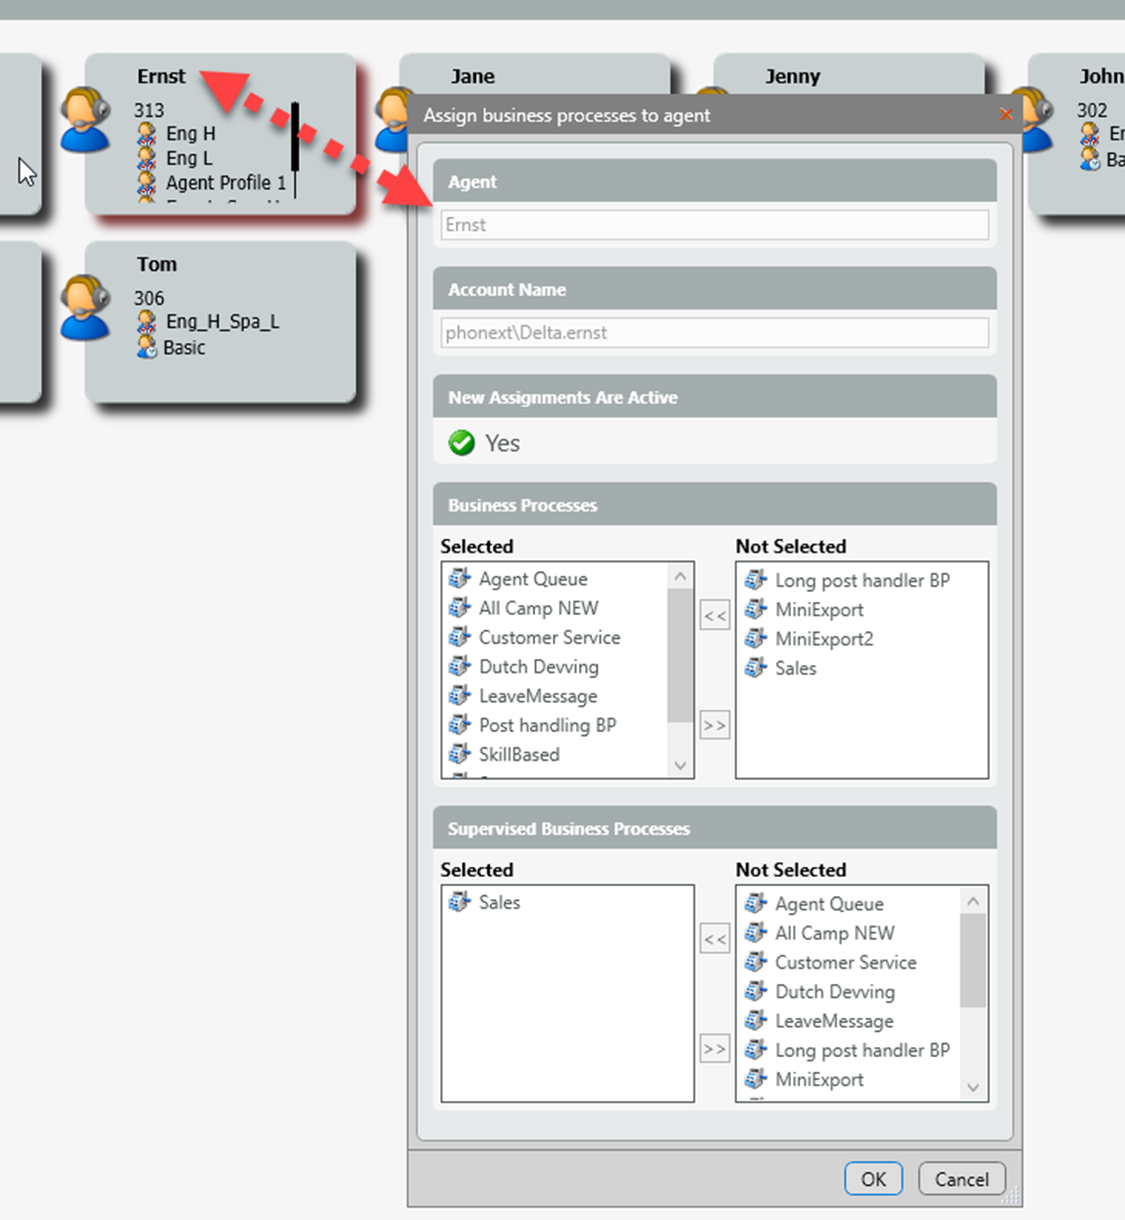Move business process to selected with << button
Viewport: 1125px width, 1220px height.
[714, 616]
